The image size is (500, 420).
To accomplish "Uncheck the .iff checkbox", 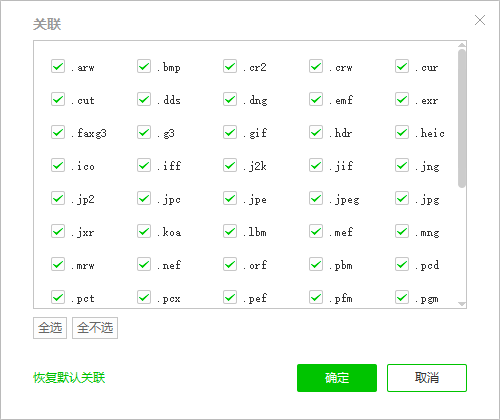I will pos(144,165).
